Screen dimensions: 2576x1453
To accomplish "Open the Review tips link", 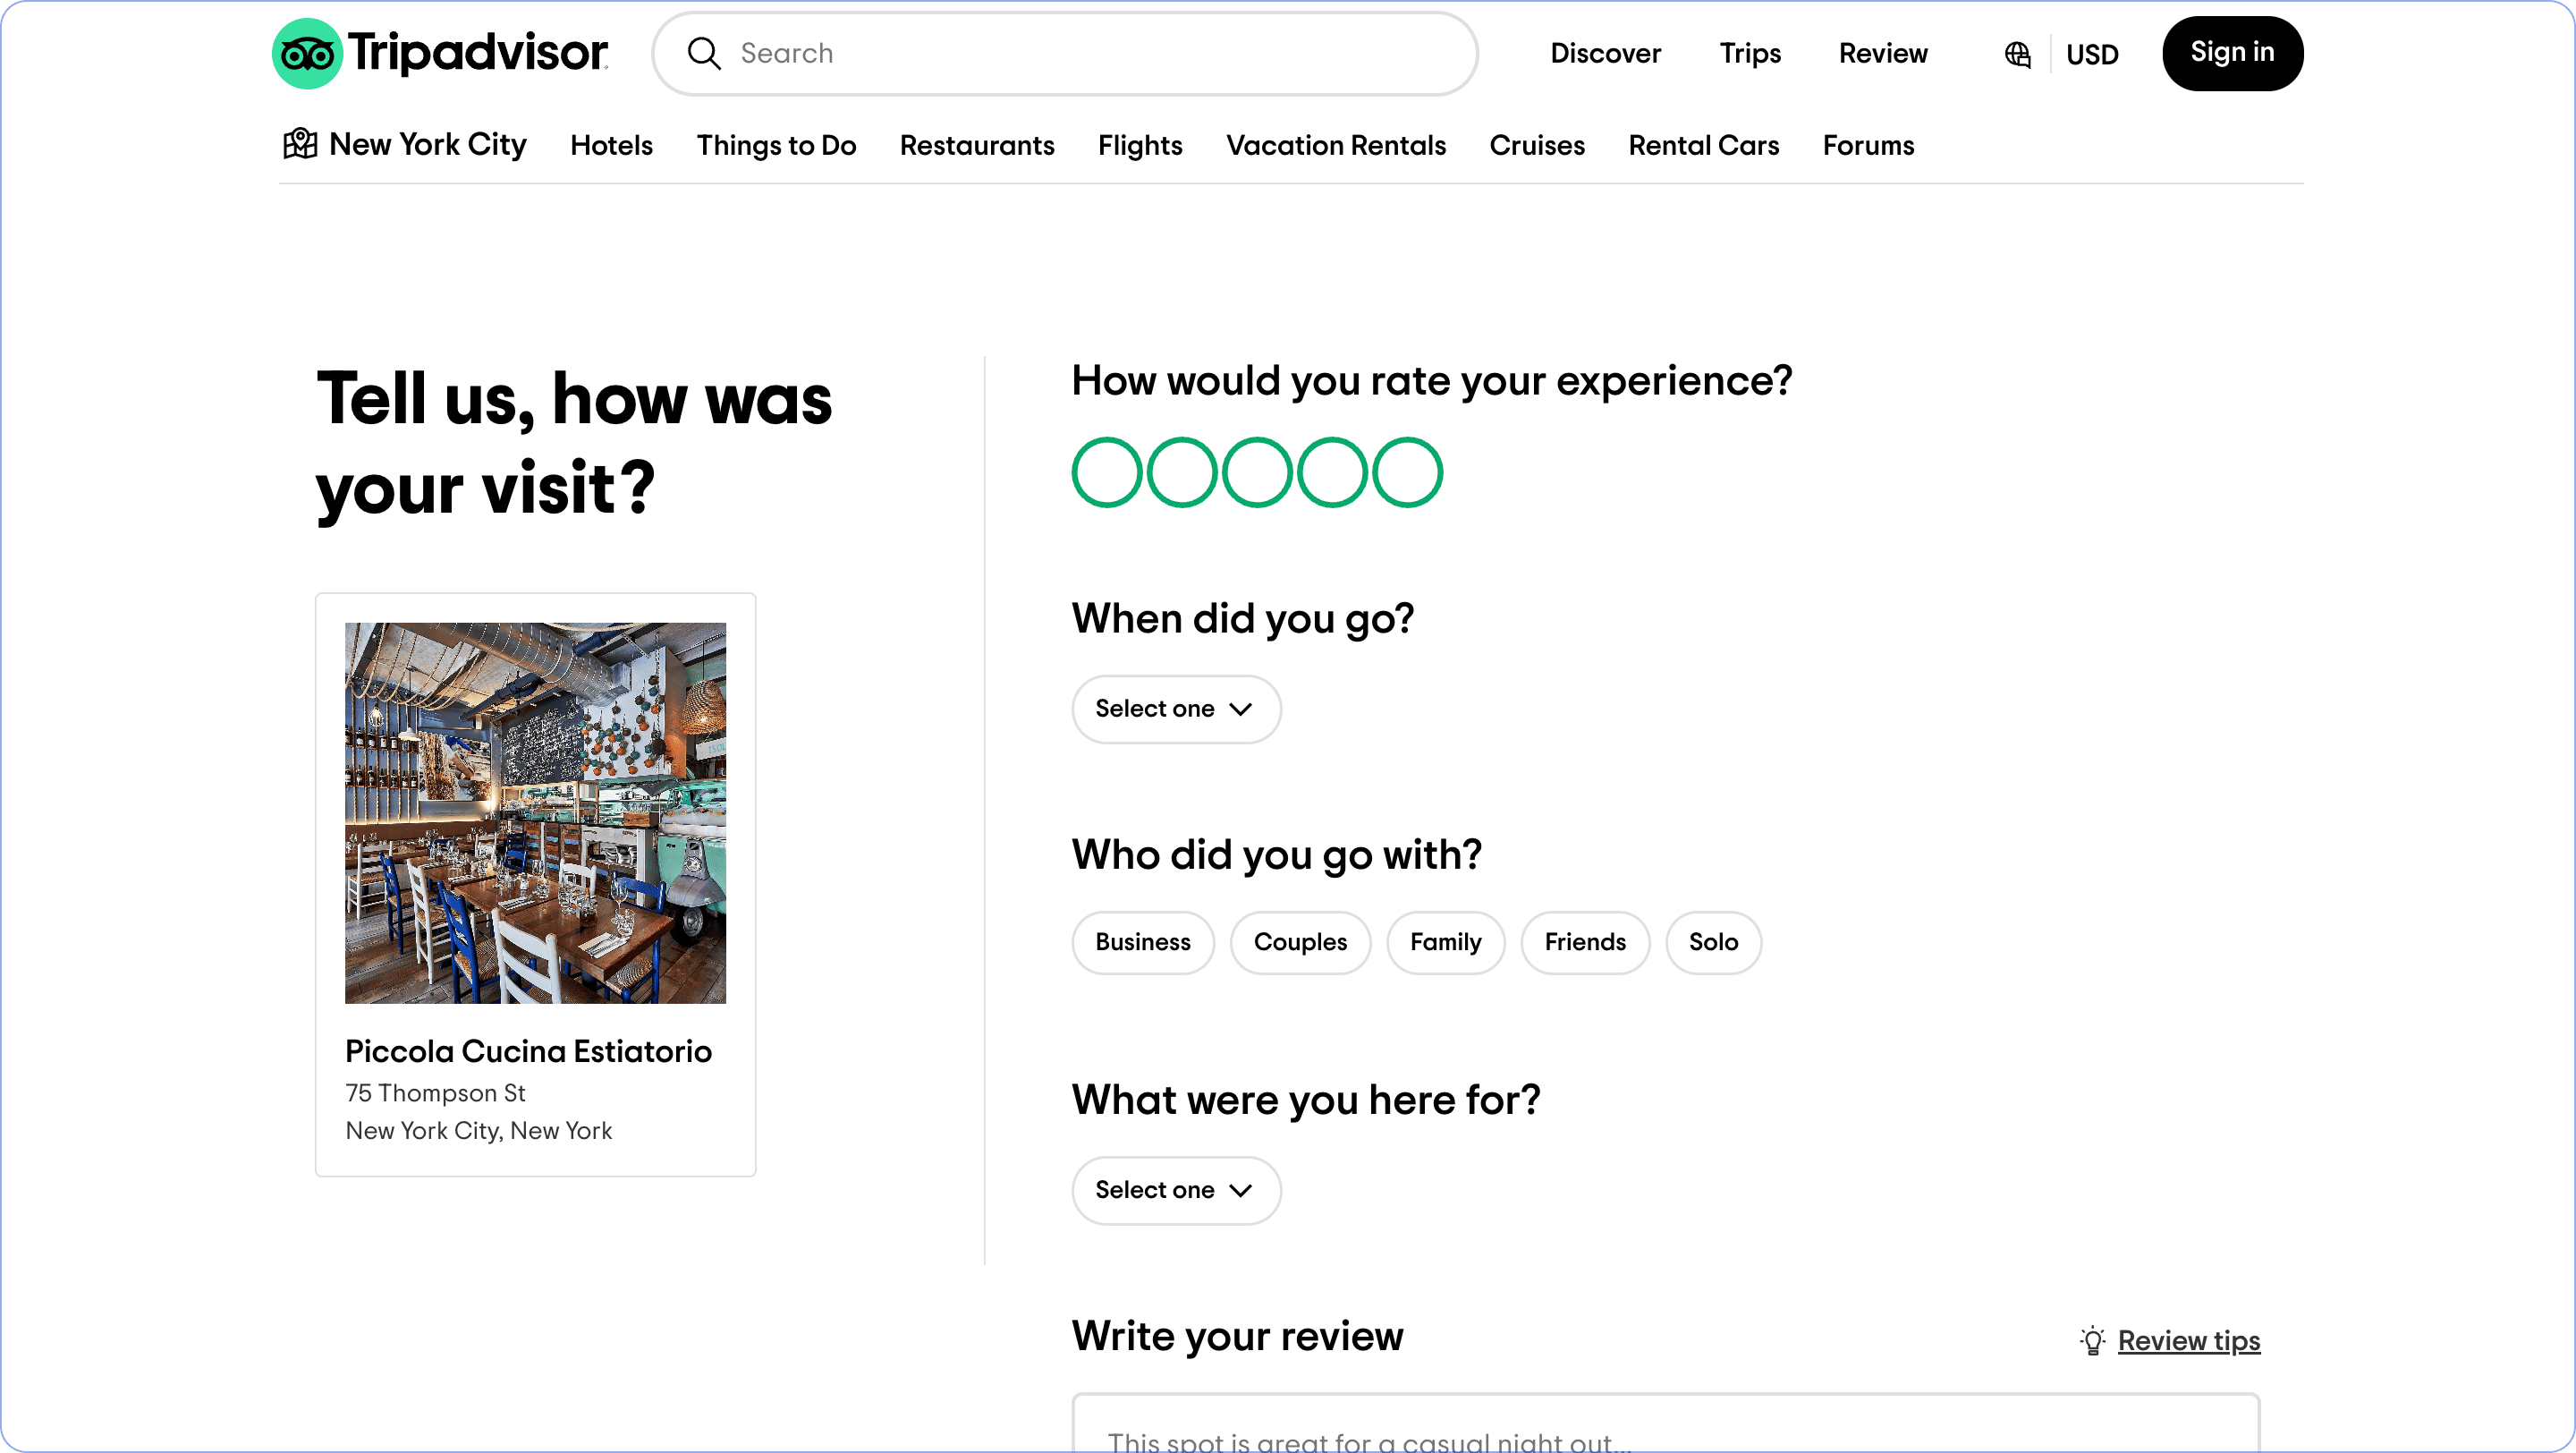I will tap(2188, 1340).
